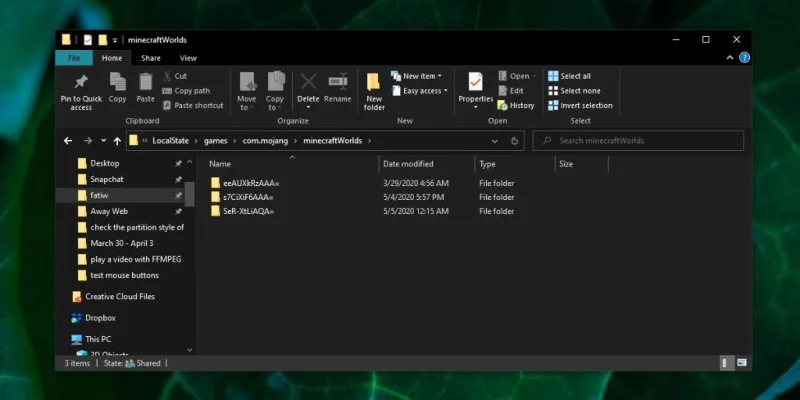This screenshot has width=800, height=400.
Task: Click Cut with the scissors icon
Action: [x=174, y=76]
